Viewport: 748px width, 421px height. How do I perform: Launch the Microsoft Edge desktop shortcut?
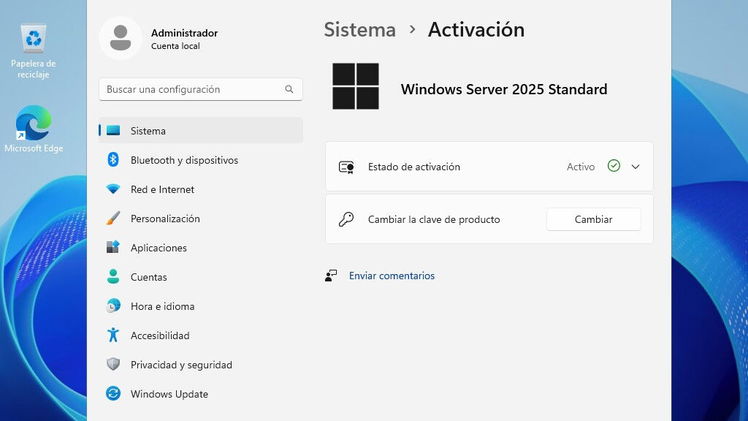click(33, 129)
